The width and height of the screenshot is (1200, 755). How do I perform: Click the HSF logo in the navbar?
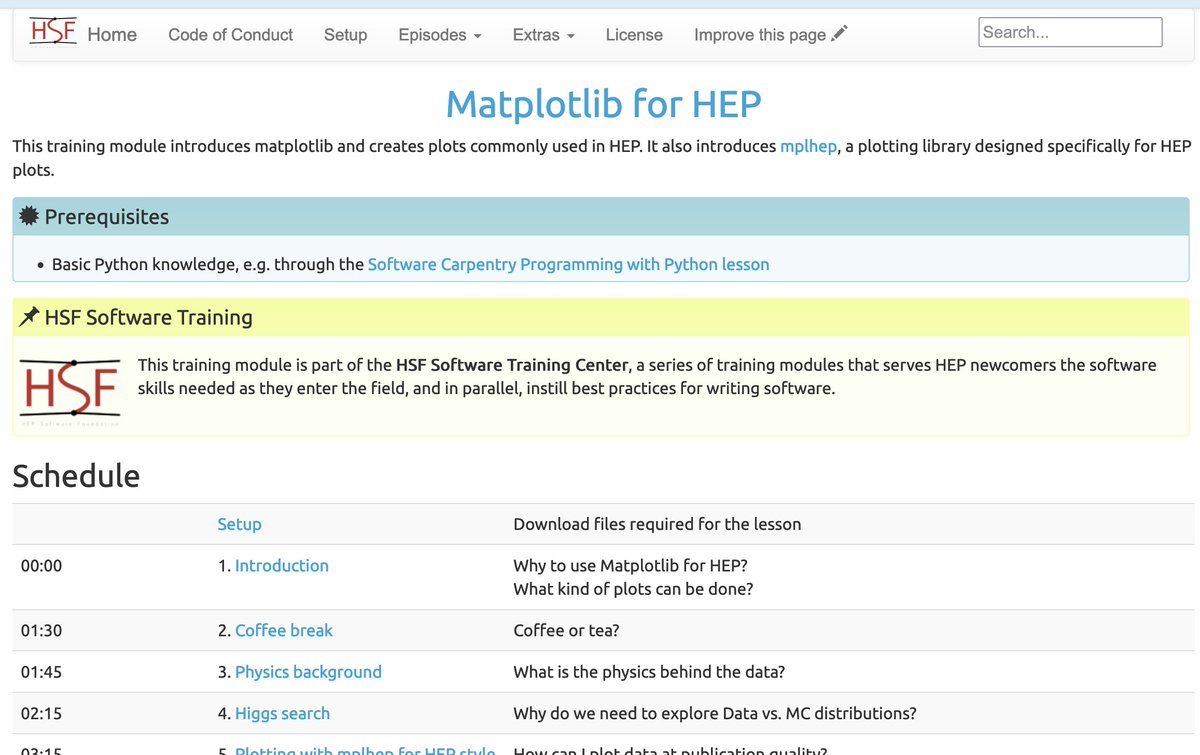click(x=53, y=32)
